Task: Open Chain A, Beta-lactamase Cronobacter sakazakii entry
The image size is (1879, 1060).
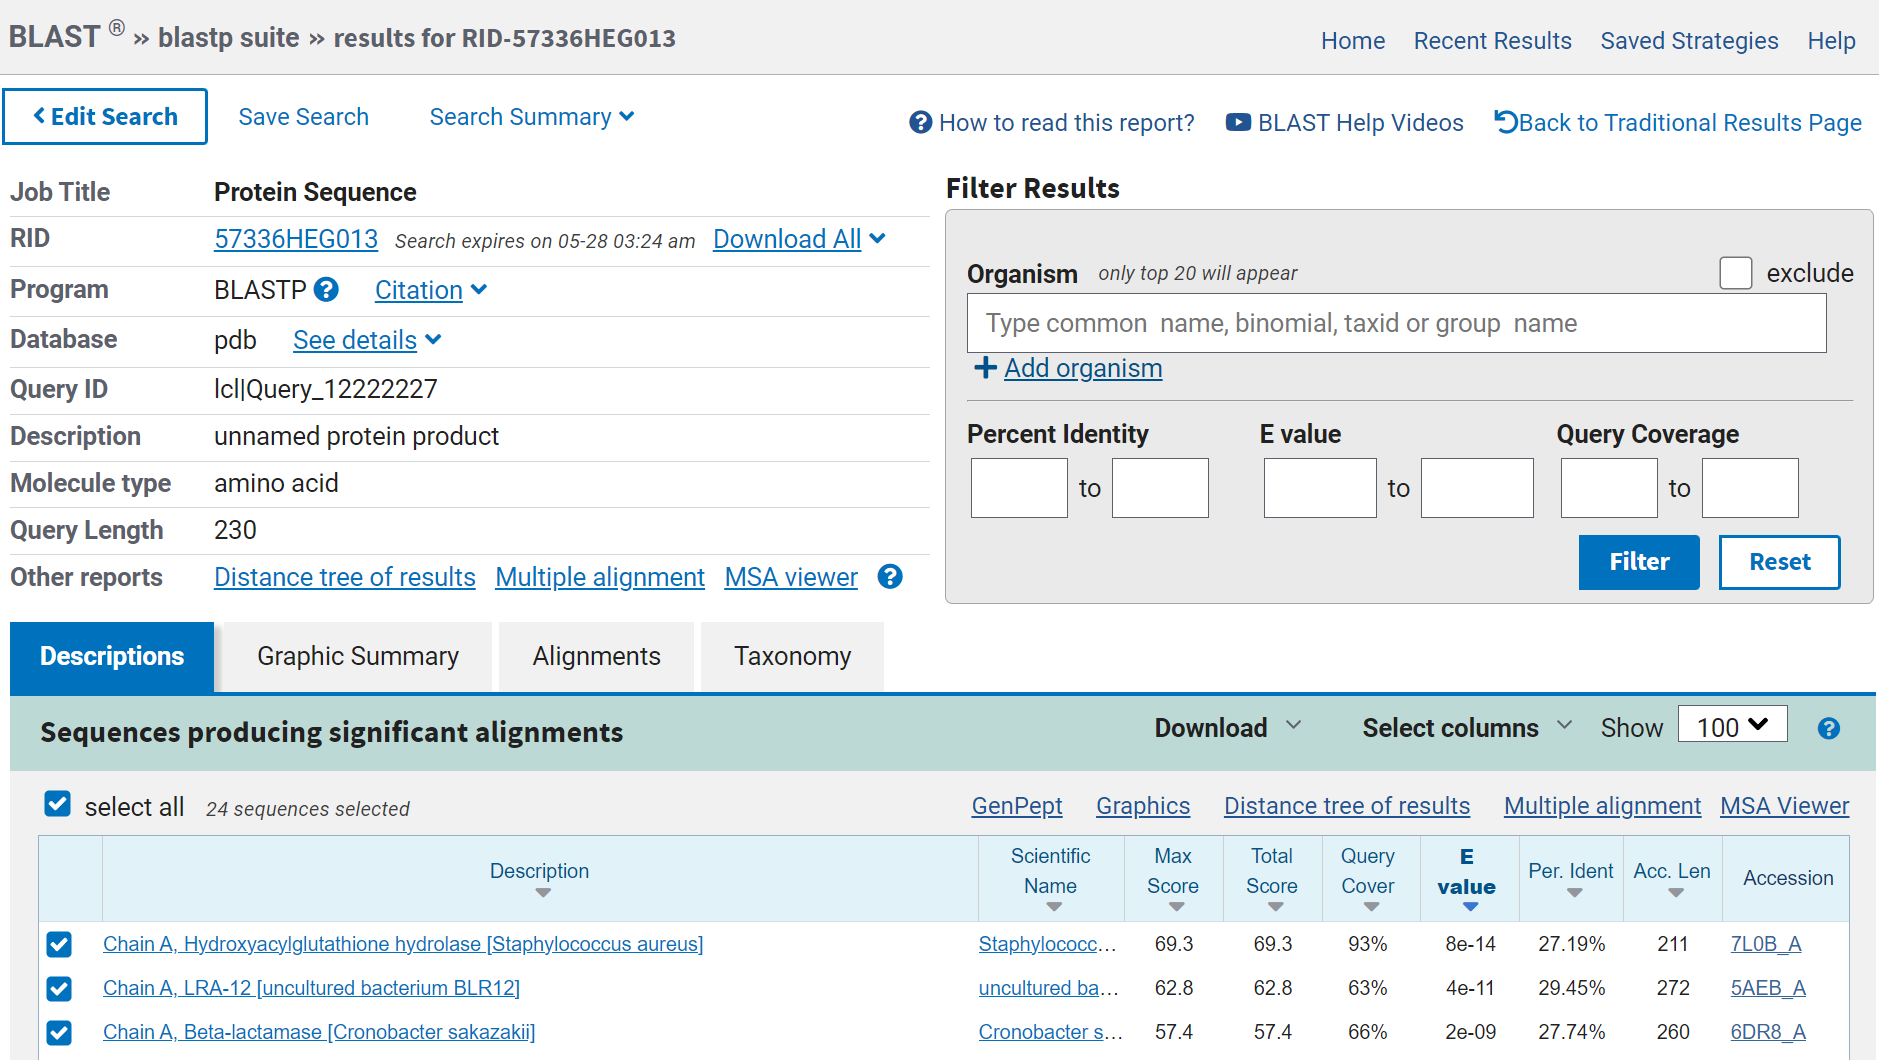Action: (319, 1032)
